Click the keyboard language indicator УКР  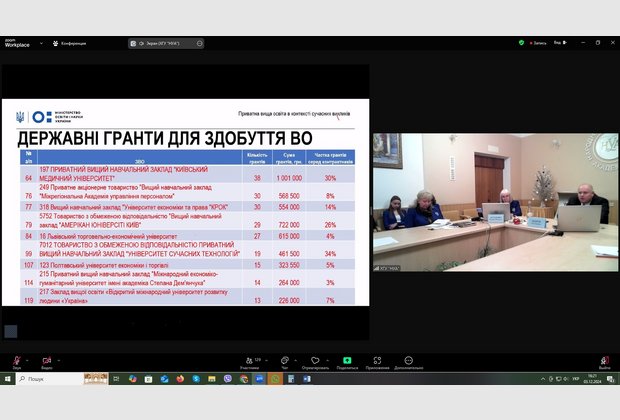coord(576,379)
